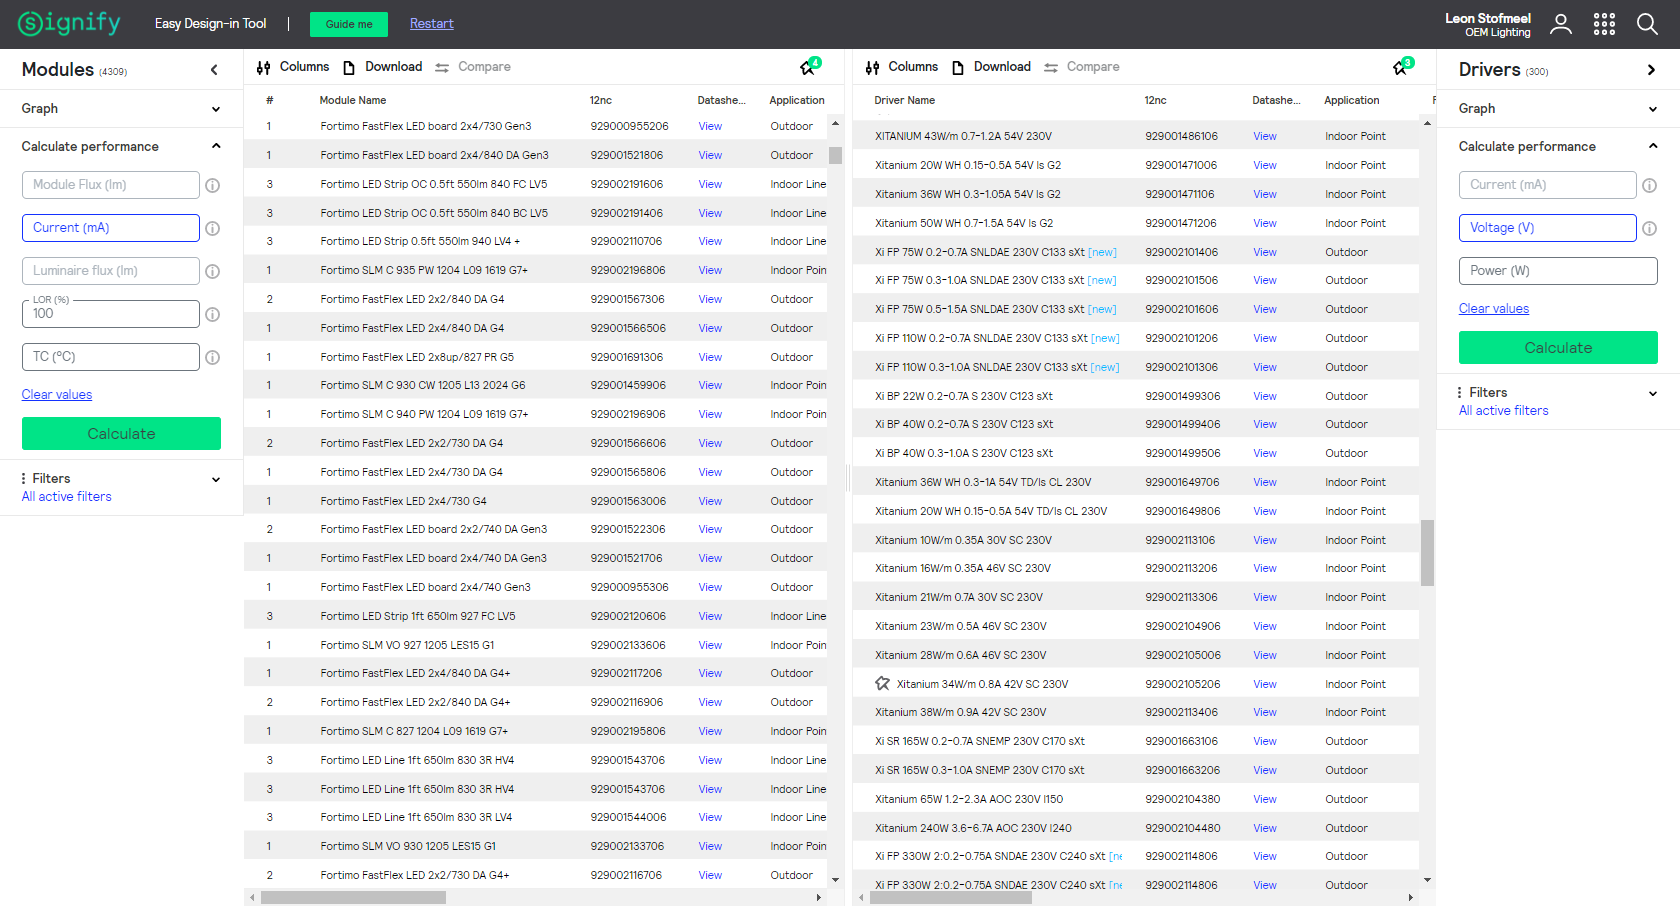Collapse the Modules panel with left chevron
This screenshot has width=1680, height=906.
point(214,70)
